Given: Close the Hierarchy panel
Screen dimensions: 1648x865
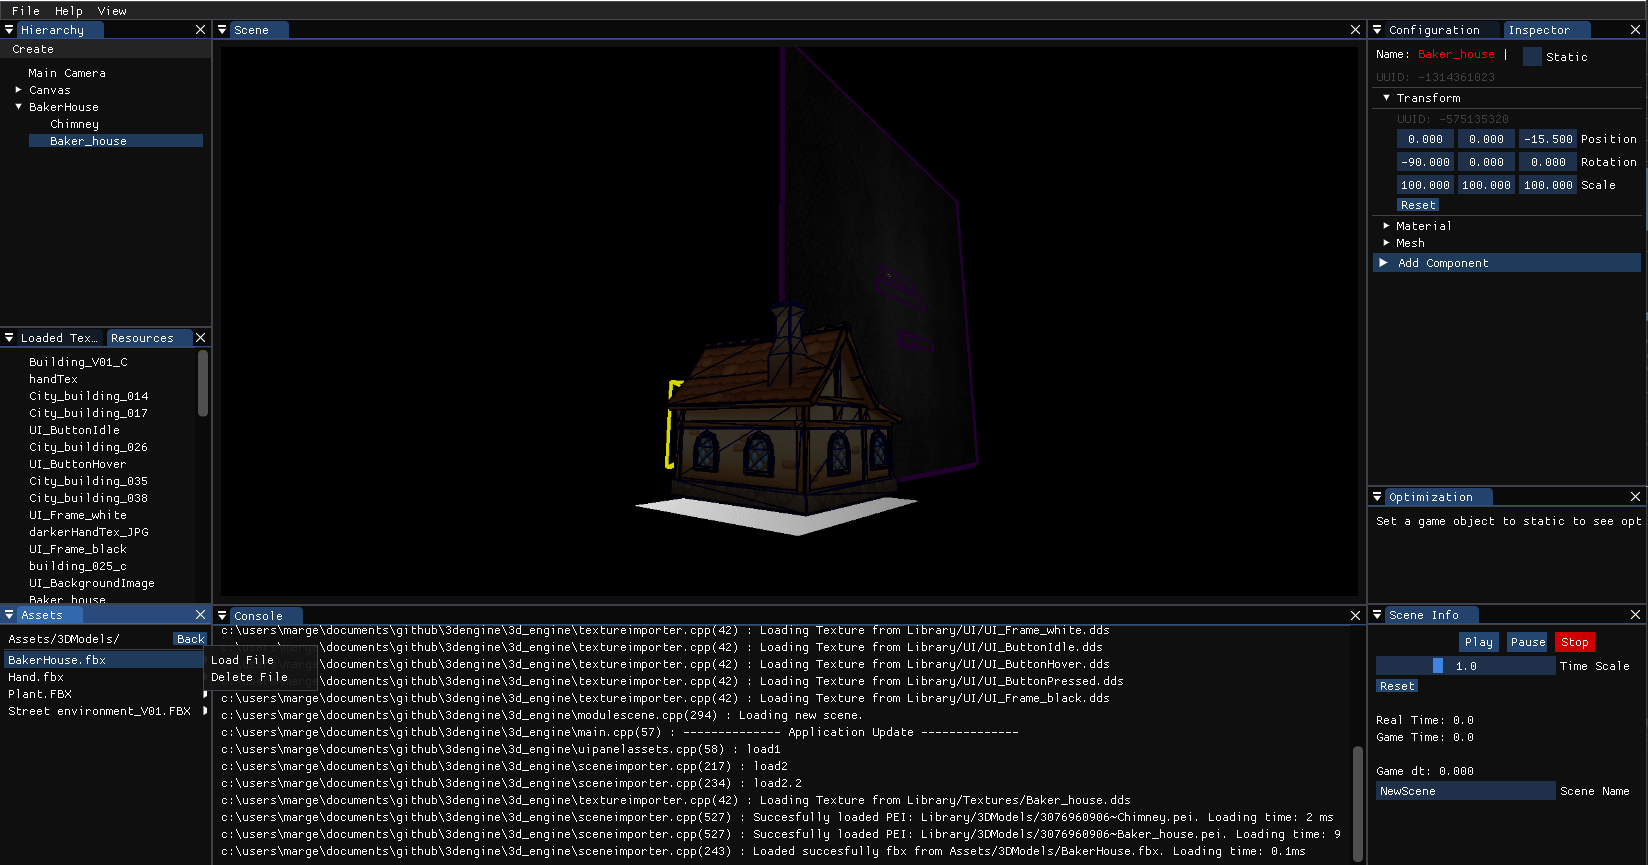Looking at the screenshot, I should (200, 30).
